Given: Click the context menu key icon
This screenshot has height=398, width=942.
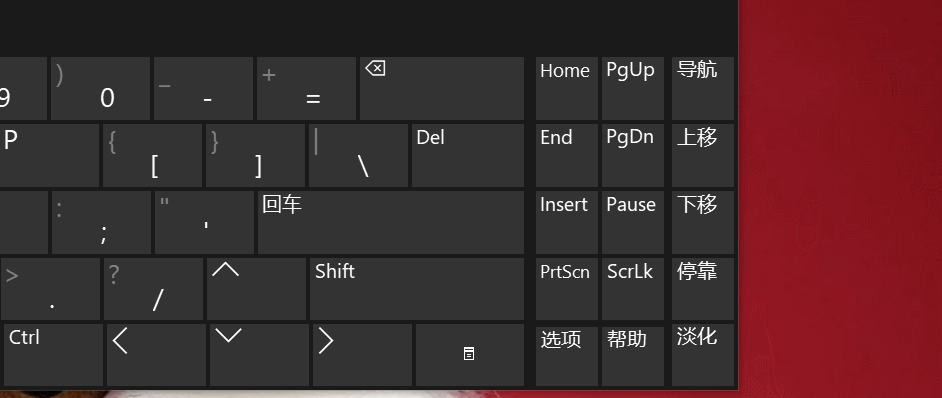Looking at the screenshot, I should (470, 355).
